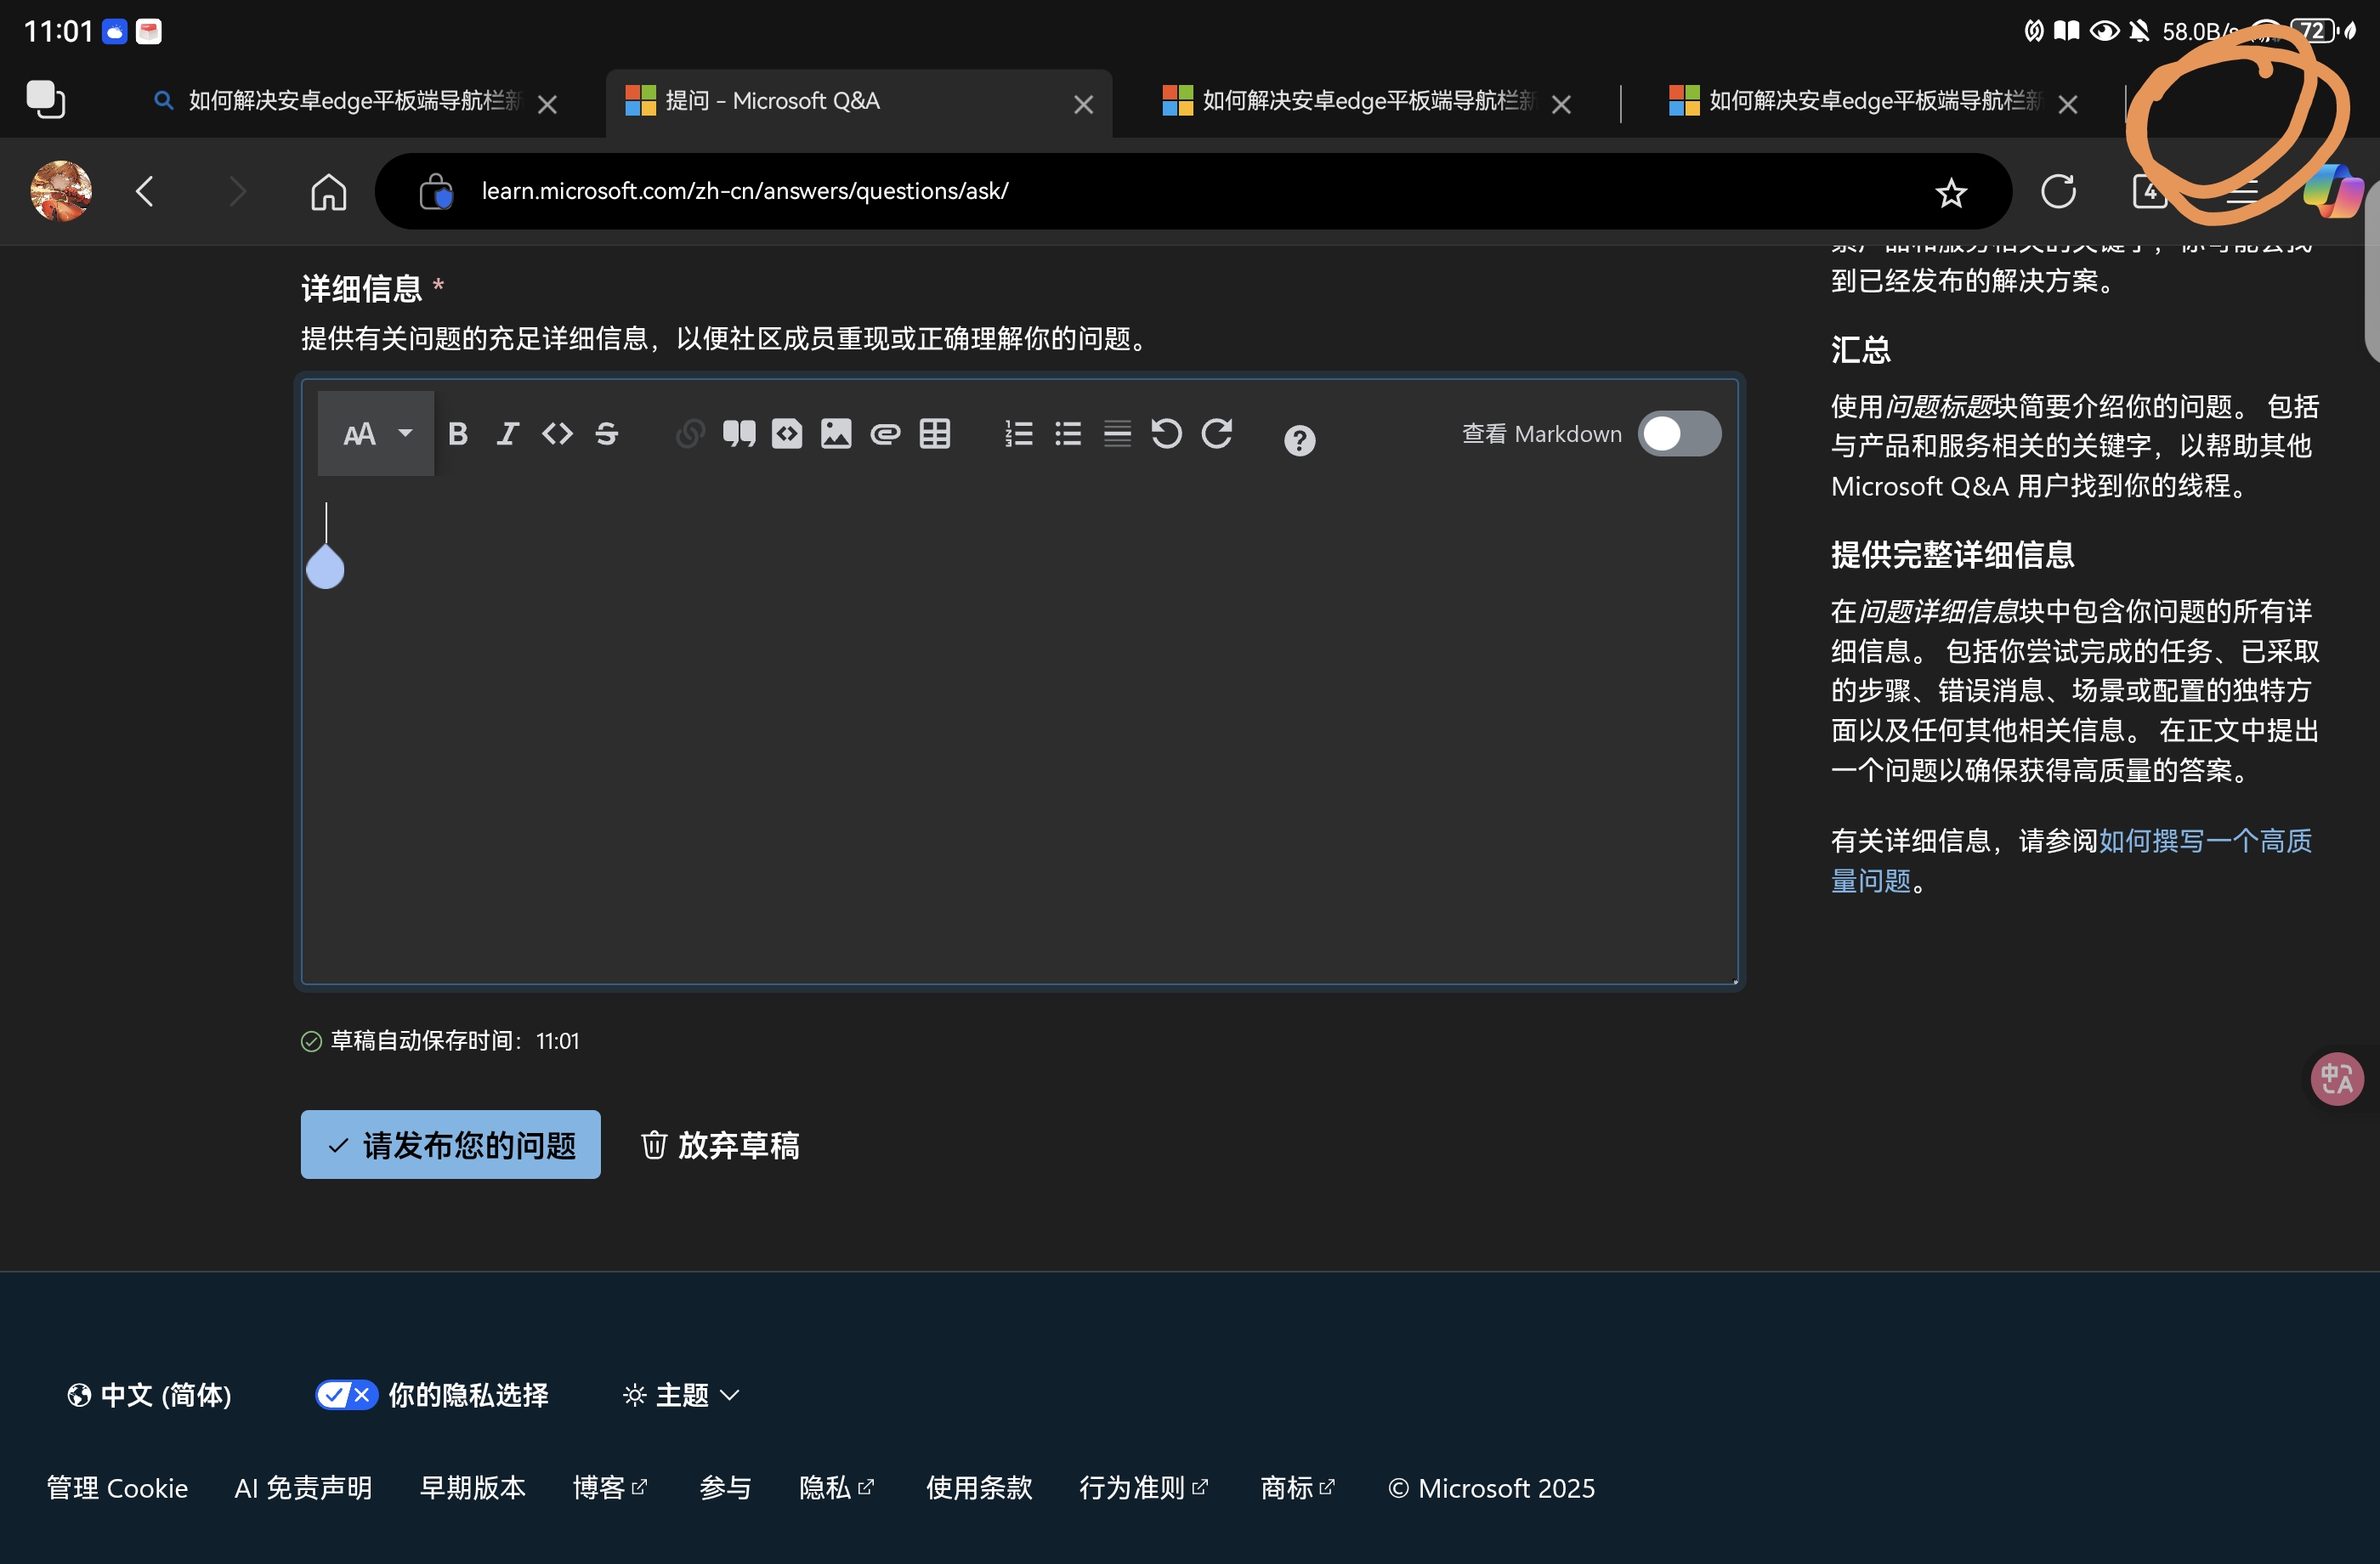Insert a hyperlink using the link icon
Viewport: 2380px width, 1564px height.
(689, 434)
